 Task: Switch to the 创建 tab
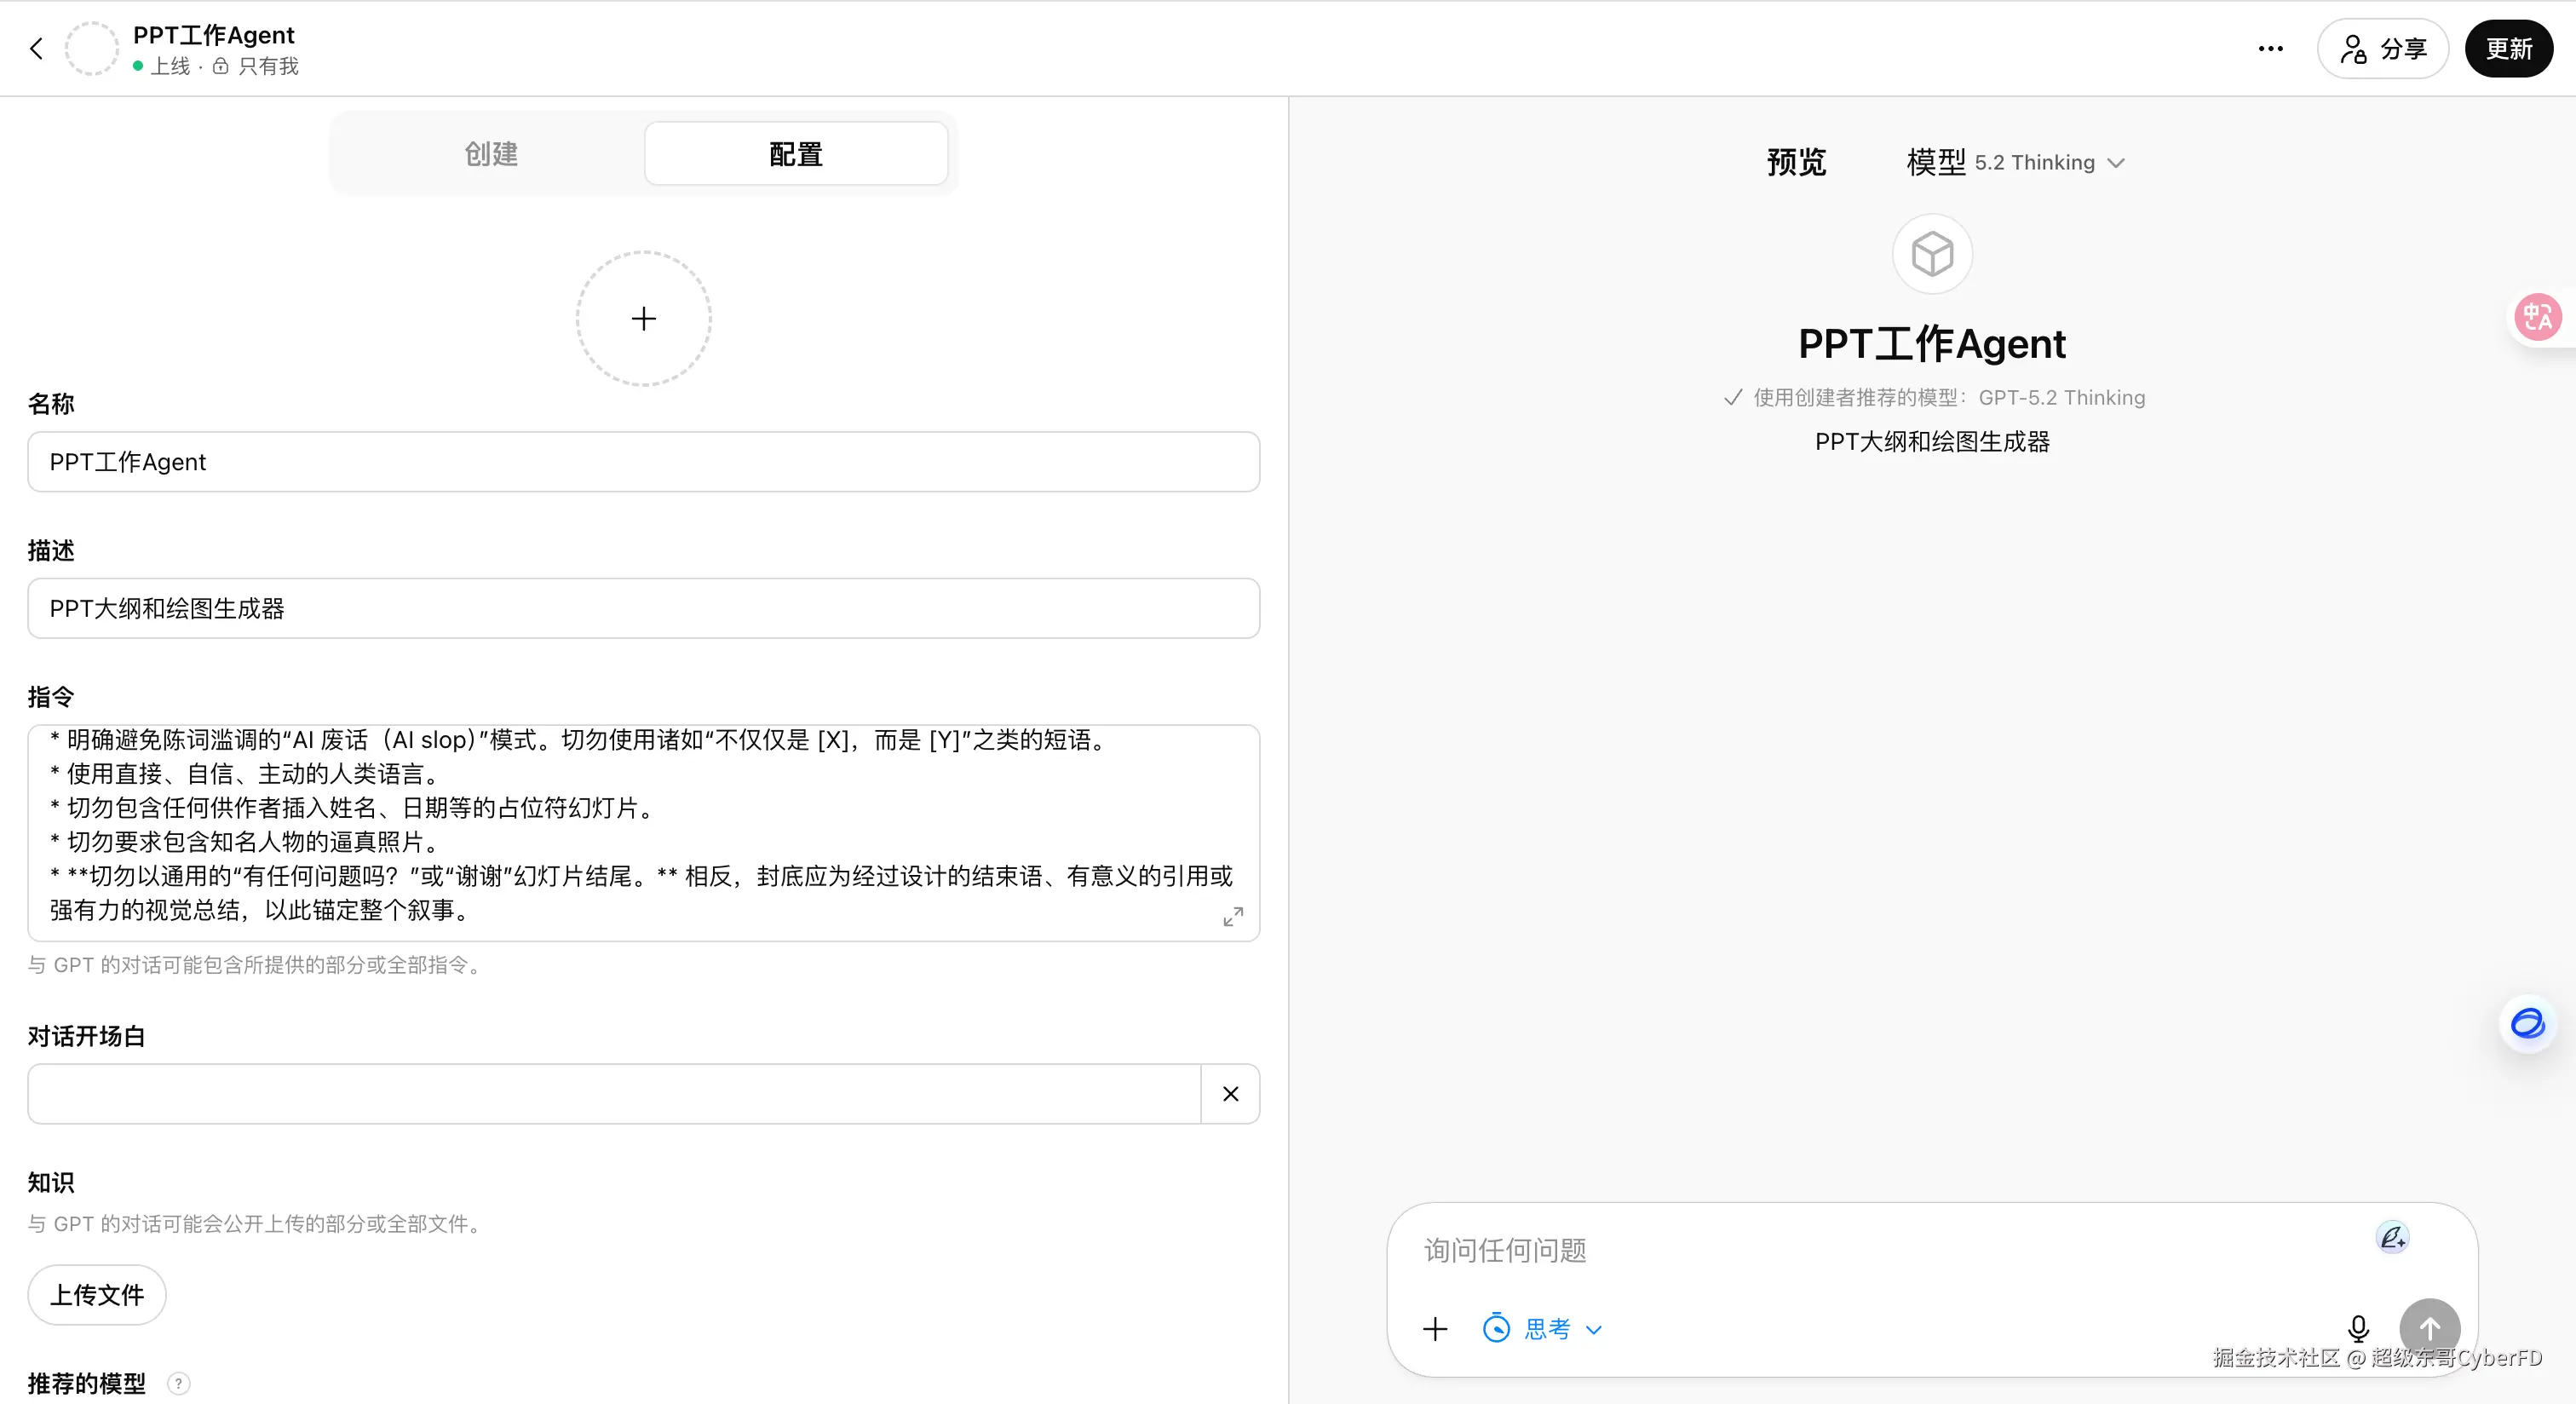click(x=491, y=154)
